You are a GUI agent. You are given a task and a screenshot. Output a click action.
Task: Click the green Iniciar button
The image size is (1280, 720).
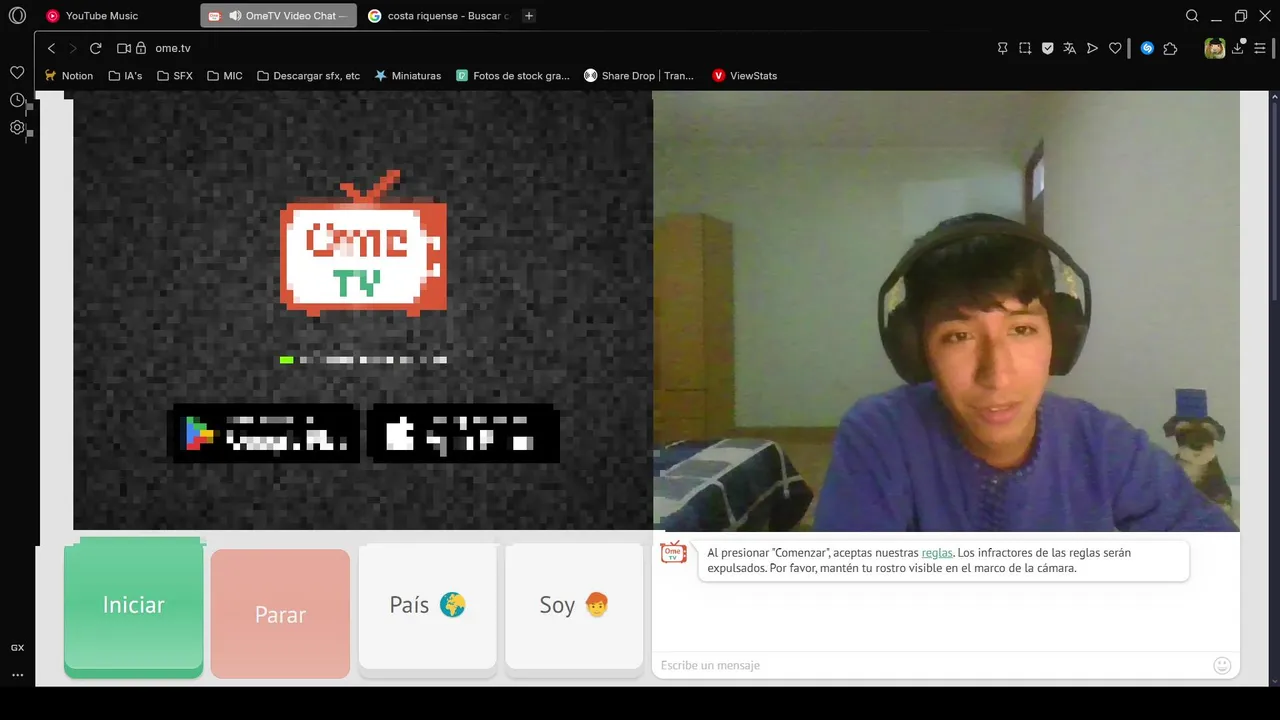coord(133,606)
